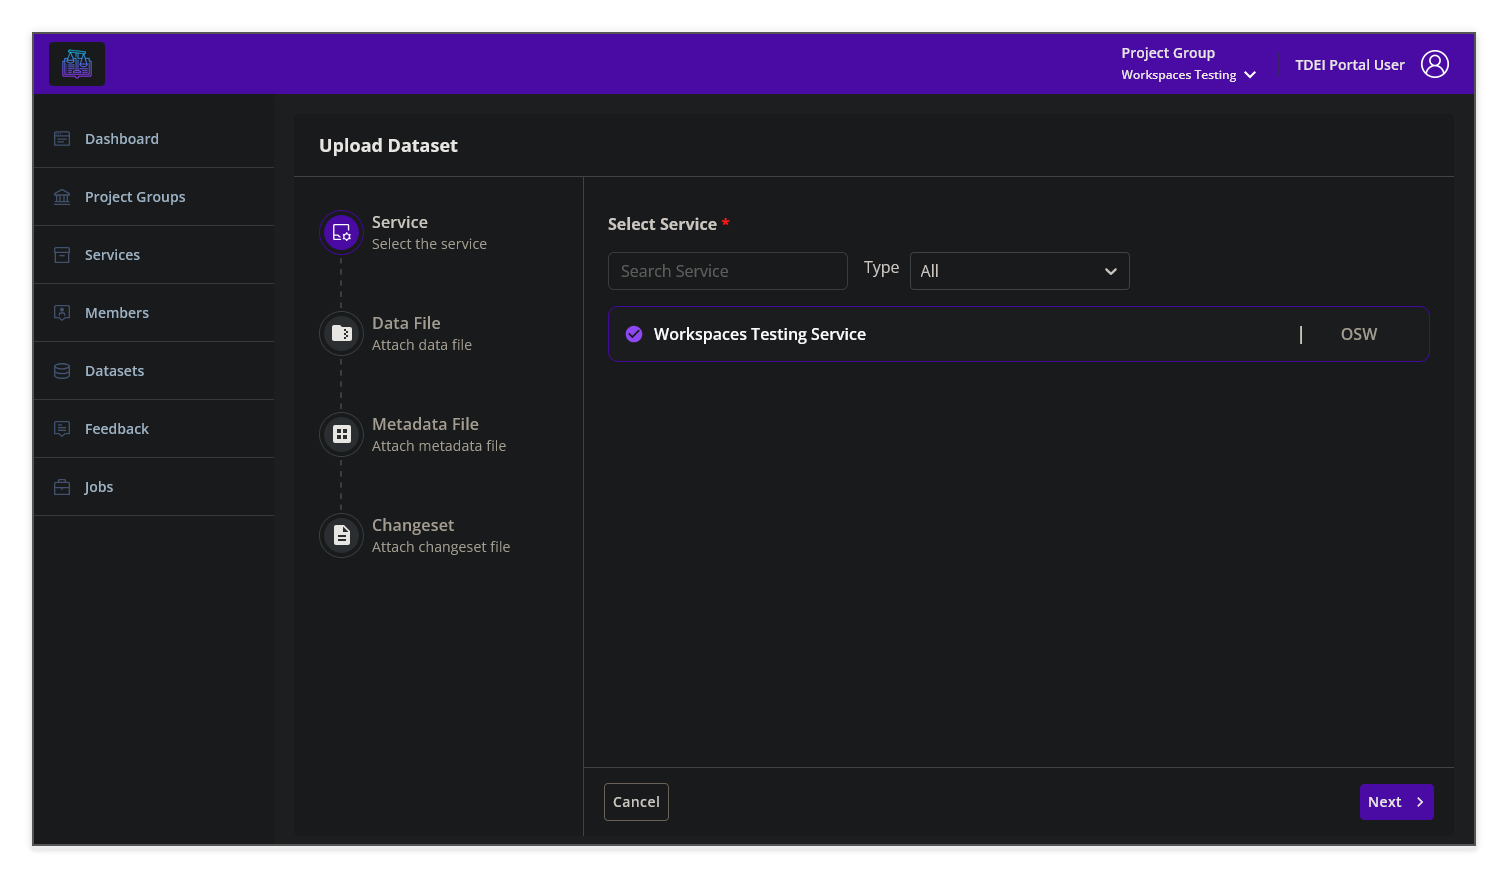Select the Project Groups bank icon
The width and height of the screenshot is (1508, 878).
(x=62, y=196)
